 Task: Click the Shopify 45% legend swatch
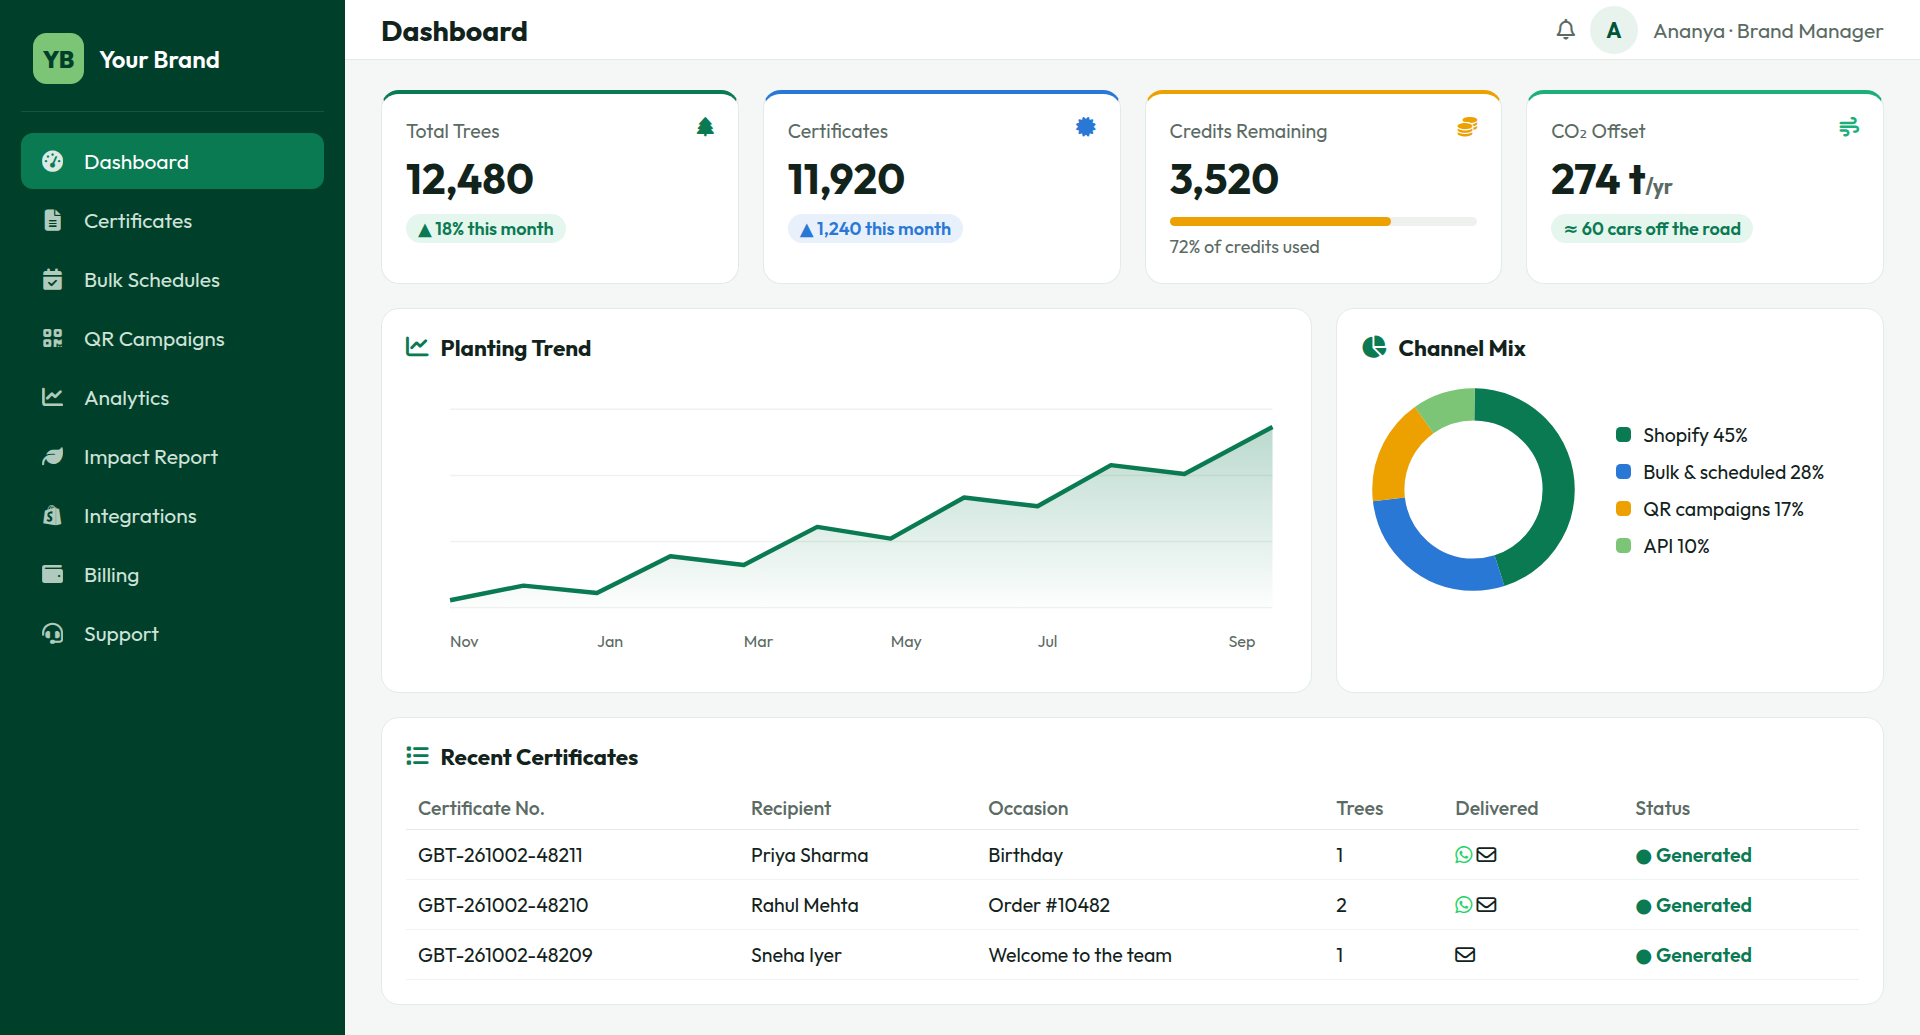[1623, 434]
